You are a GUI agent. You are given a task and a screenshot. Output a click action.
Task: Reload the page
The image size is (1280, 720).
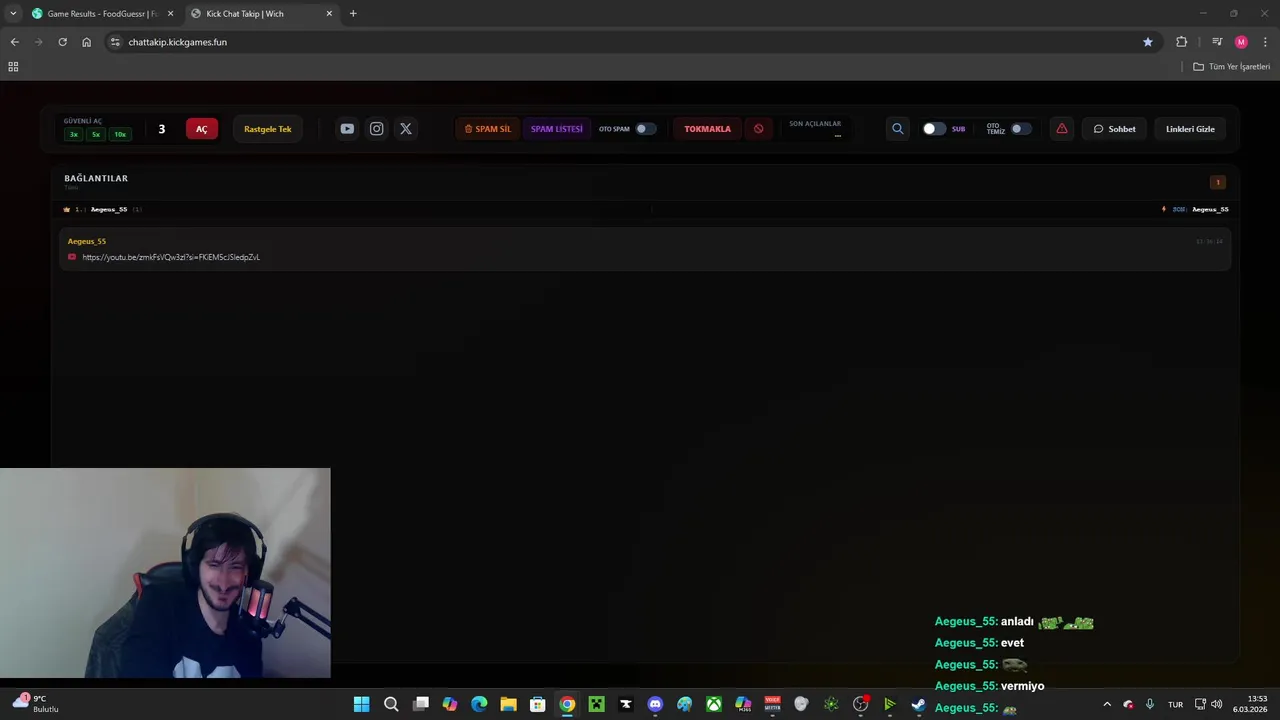tap(62, 42)
